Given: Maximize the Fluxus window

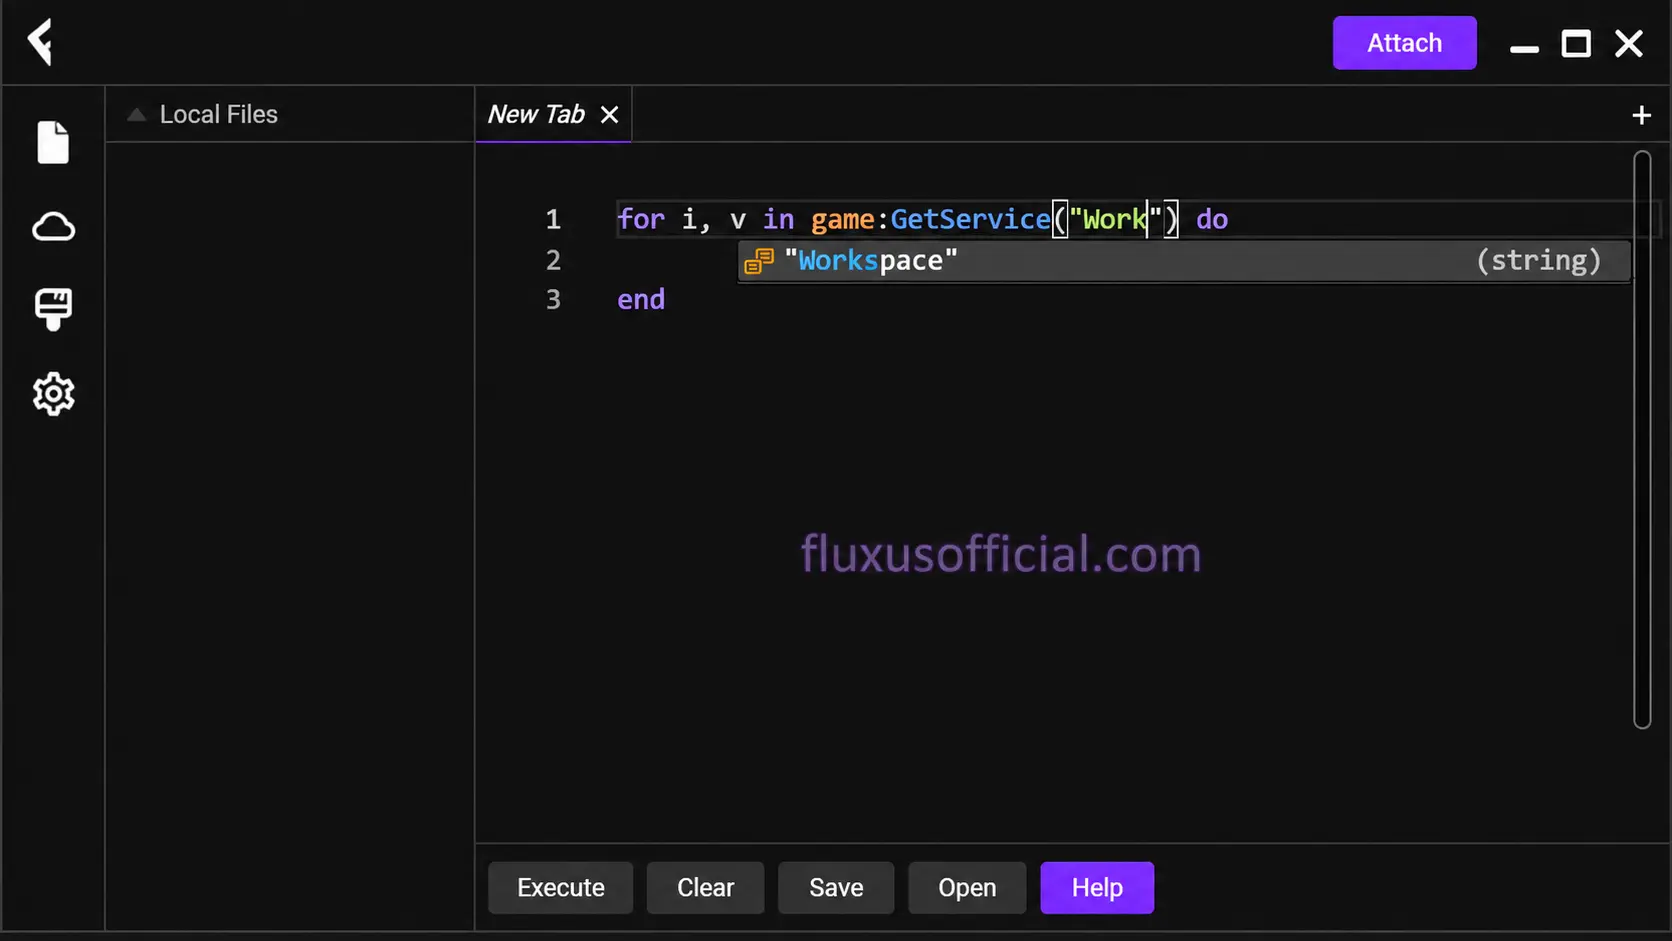Looking at the screenshot, I should pos(1576,44).
